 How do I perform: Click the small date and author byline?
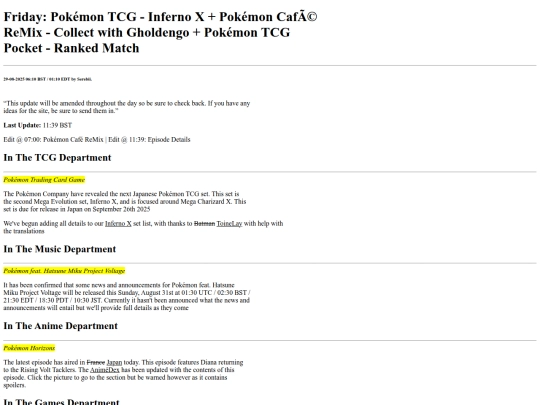click(x=48, y=79)
